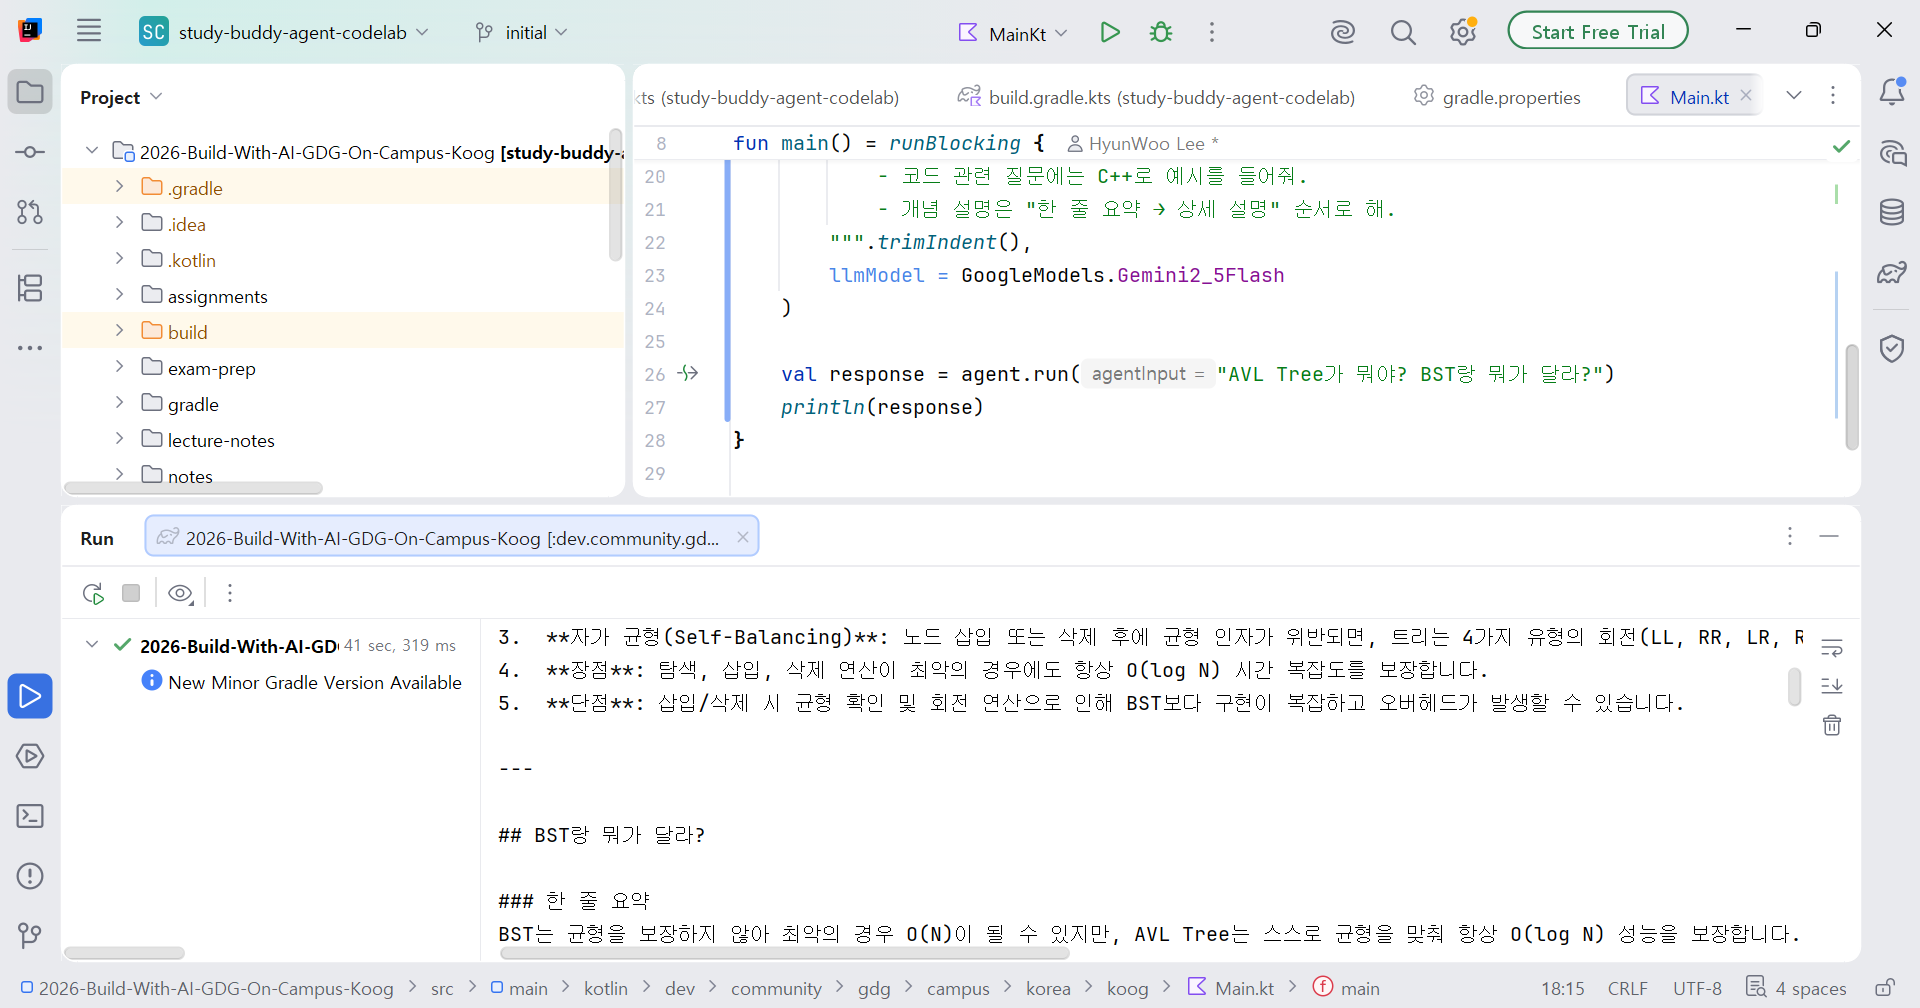Close the Main.kt tab
Viewport: 1920px width, 1008px height.
[1746, 96]
